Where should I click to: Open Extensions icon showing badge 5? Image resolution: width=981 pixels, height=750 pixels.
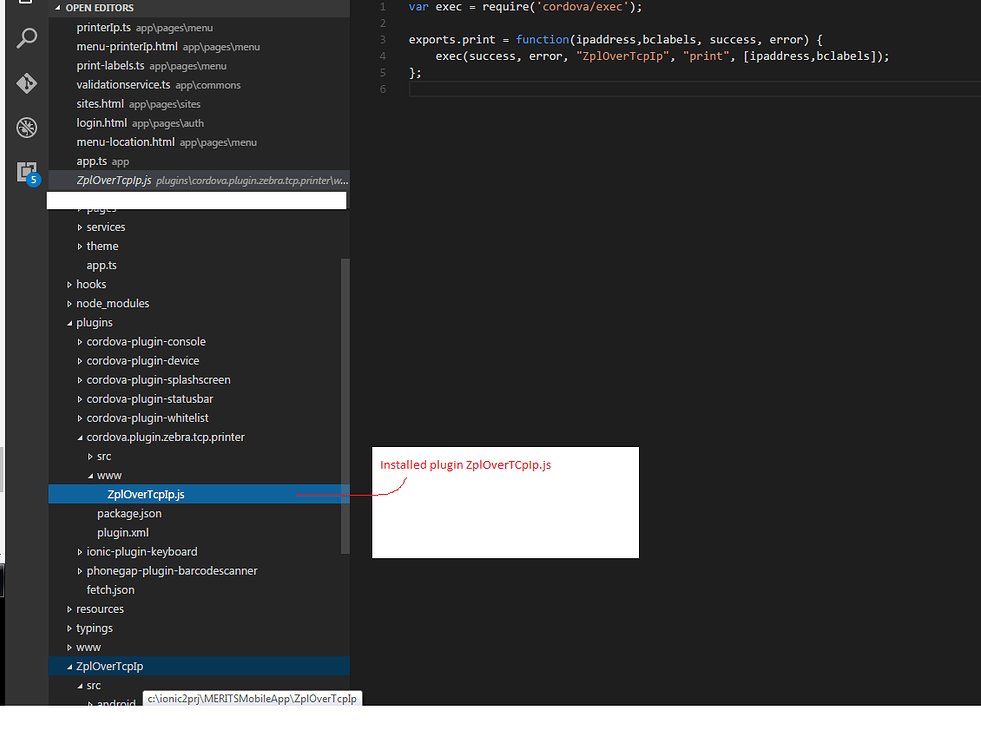point(26,173)
